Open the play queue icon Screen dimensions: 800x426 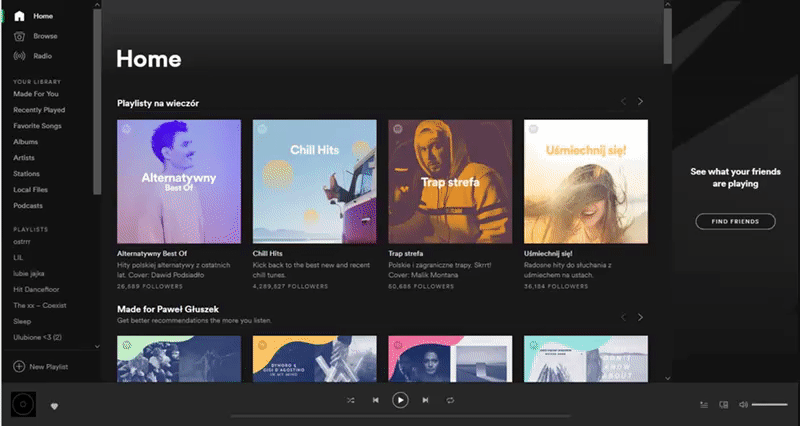pos(704,405)
